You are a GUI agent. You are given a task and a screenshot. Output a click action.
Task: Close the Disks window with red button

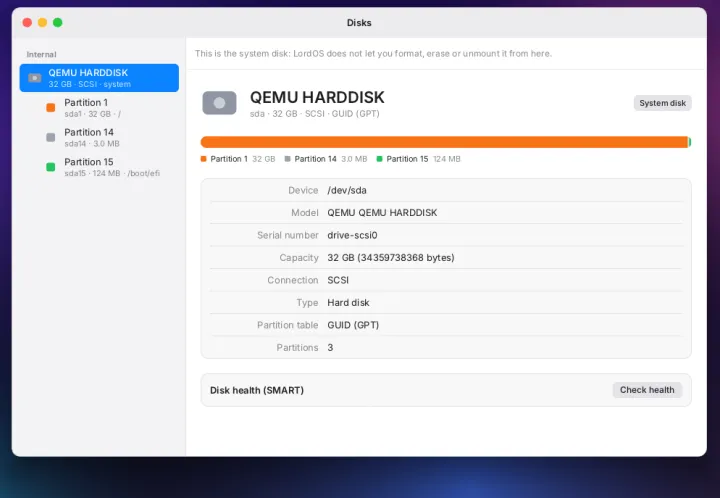[27, 22]
